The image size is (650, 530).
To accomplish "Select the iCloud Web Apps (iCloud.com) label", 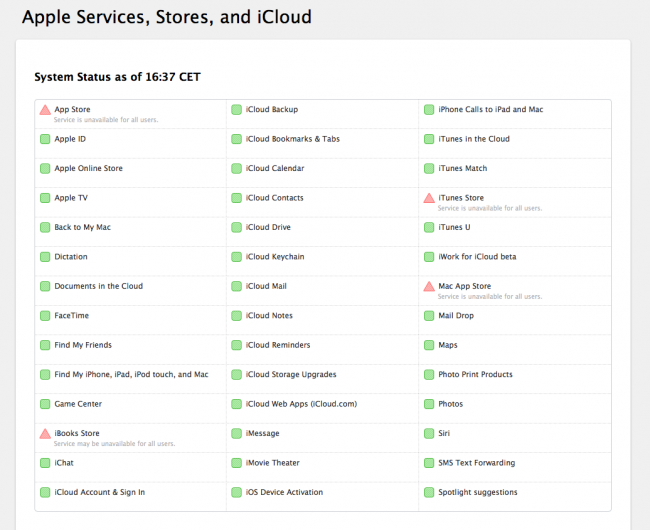I will pyautogui.click(x=301, y=404).
